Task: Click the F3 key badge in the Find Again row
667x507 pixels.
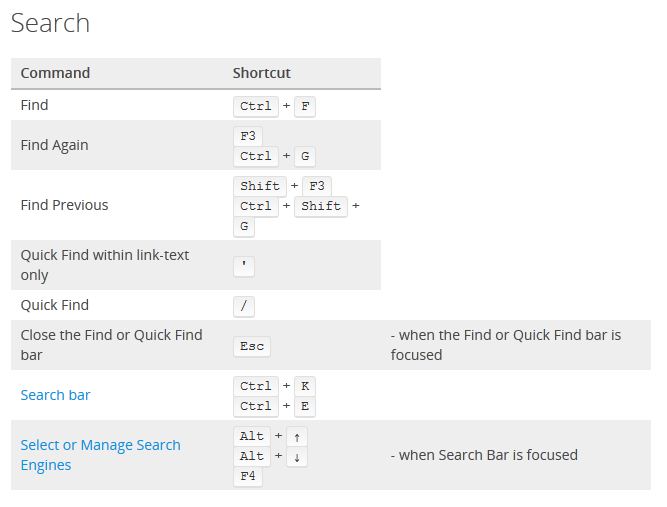Action: coord(248,136)
